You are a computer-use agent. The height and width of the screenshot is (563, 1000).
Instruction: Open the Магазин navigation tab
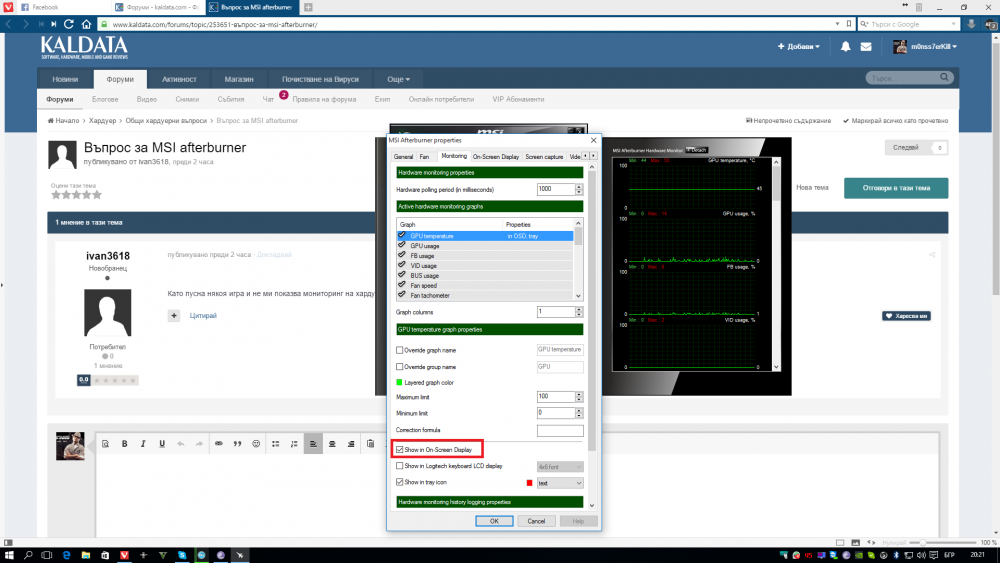pos(239,79)
